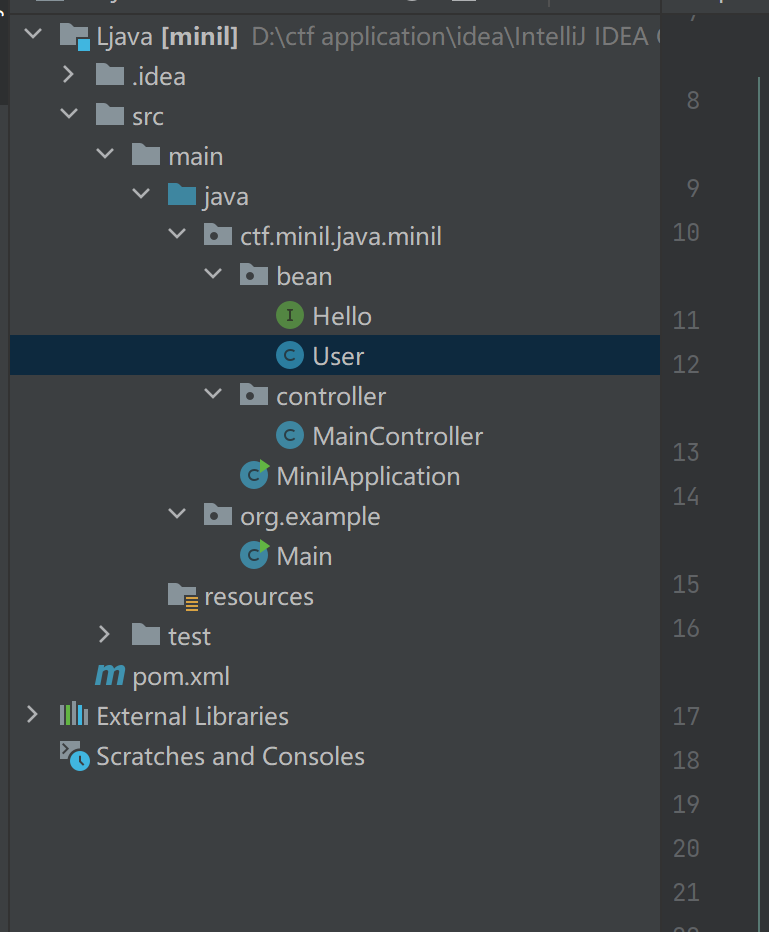This screenshot has width=769, height=932.
Task: Click the Hello interface icon
Action: 289,316
